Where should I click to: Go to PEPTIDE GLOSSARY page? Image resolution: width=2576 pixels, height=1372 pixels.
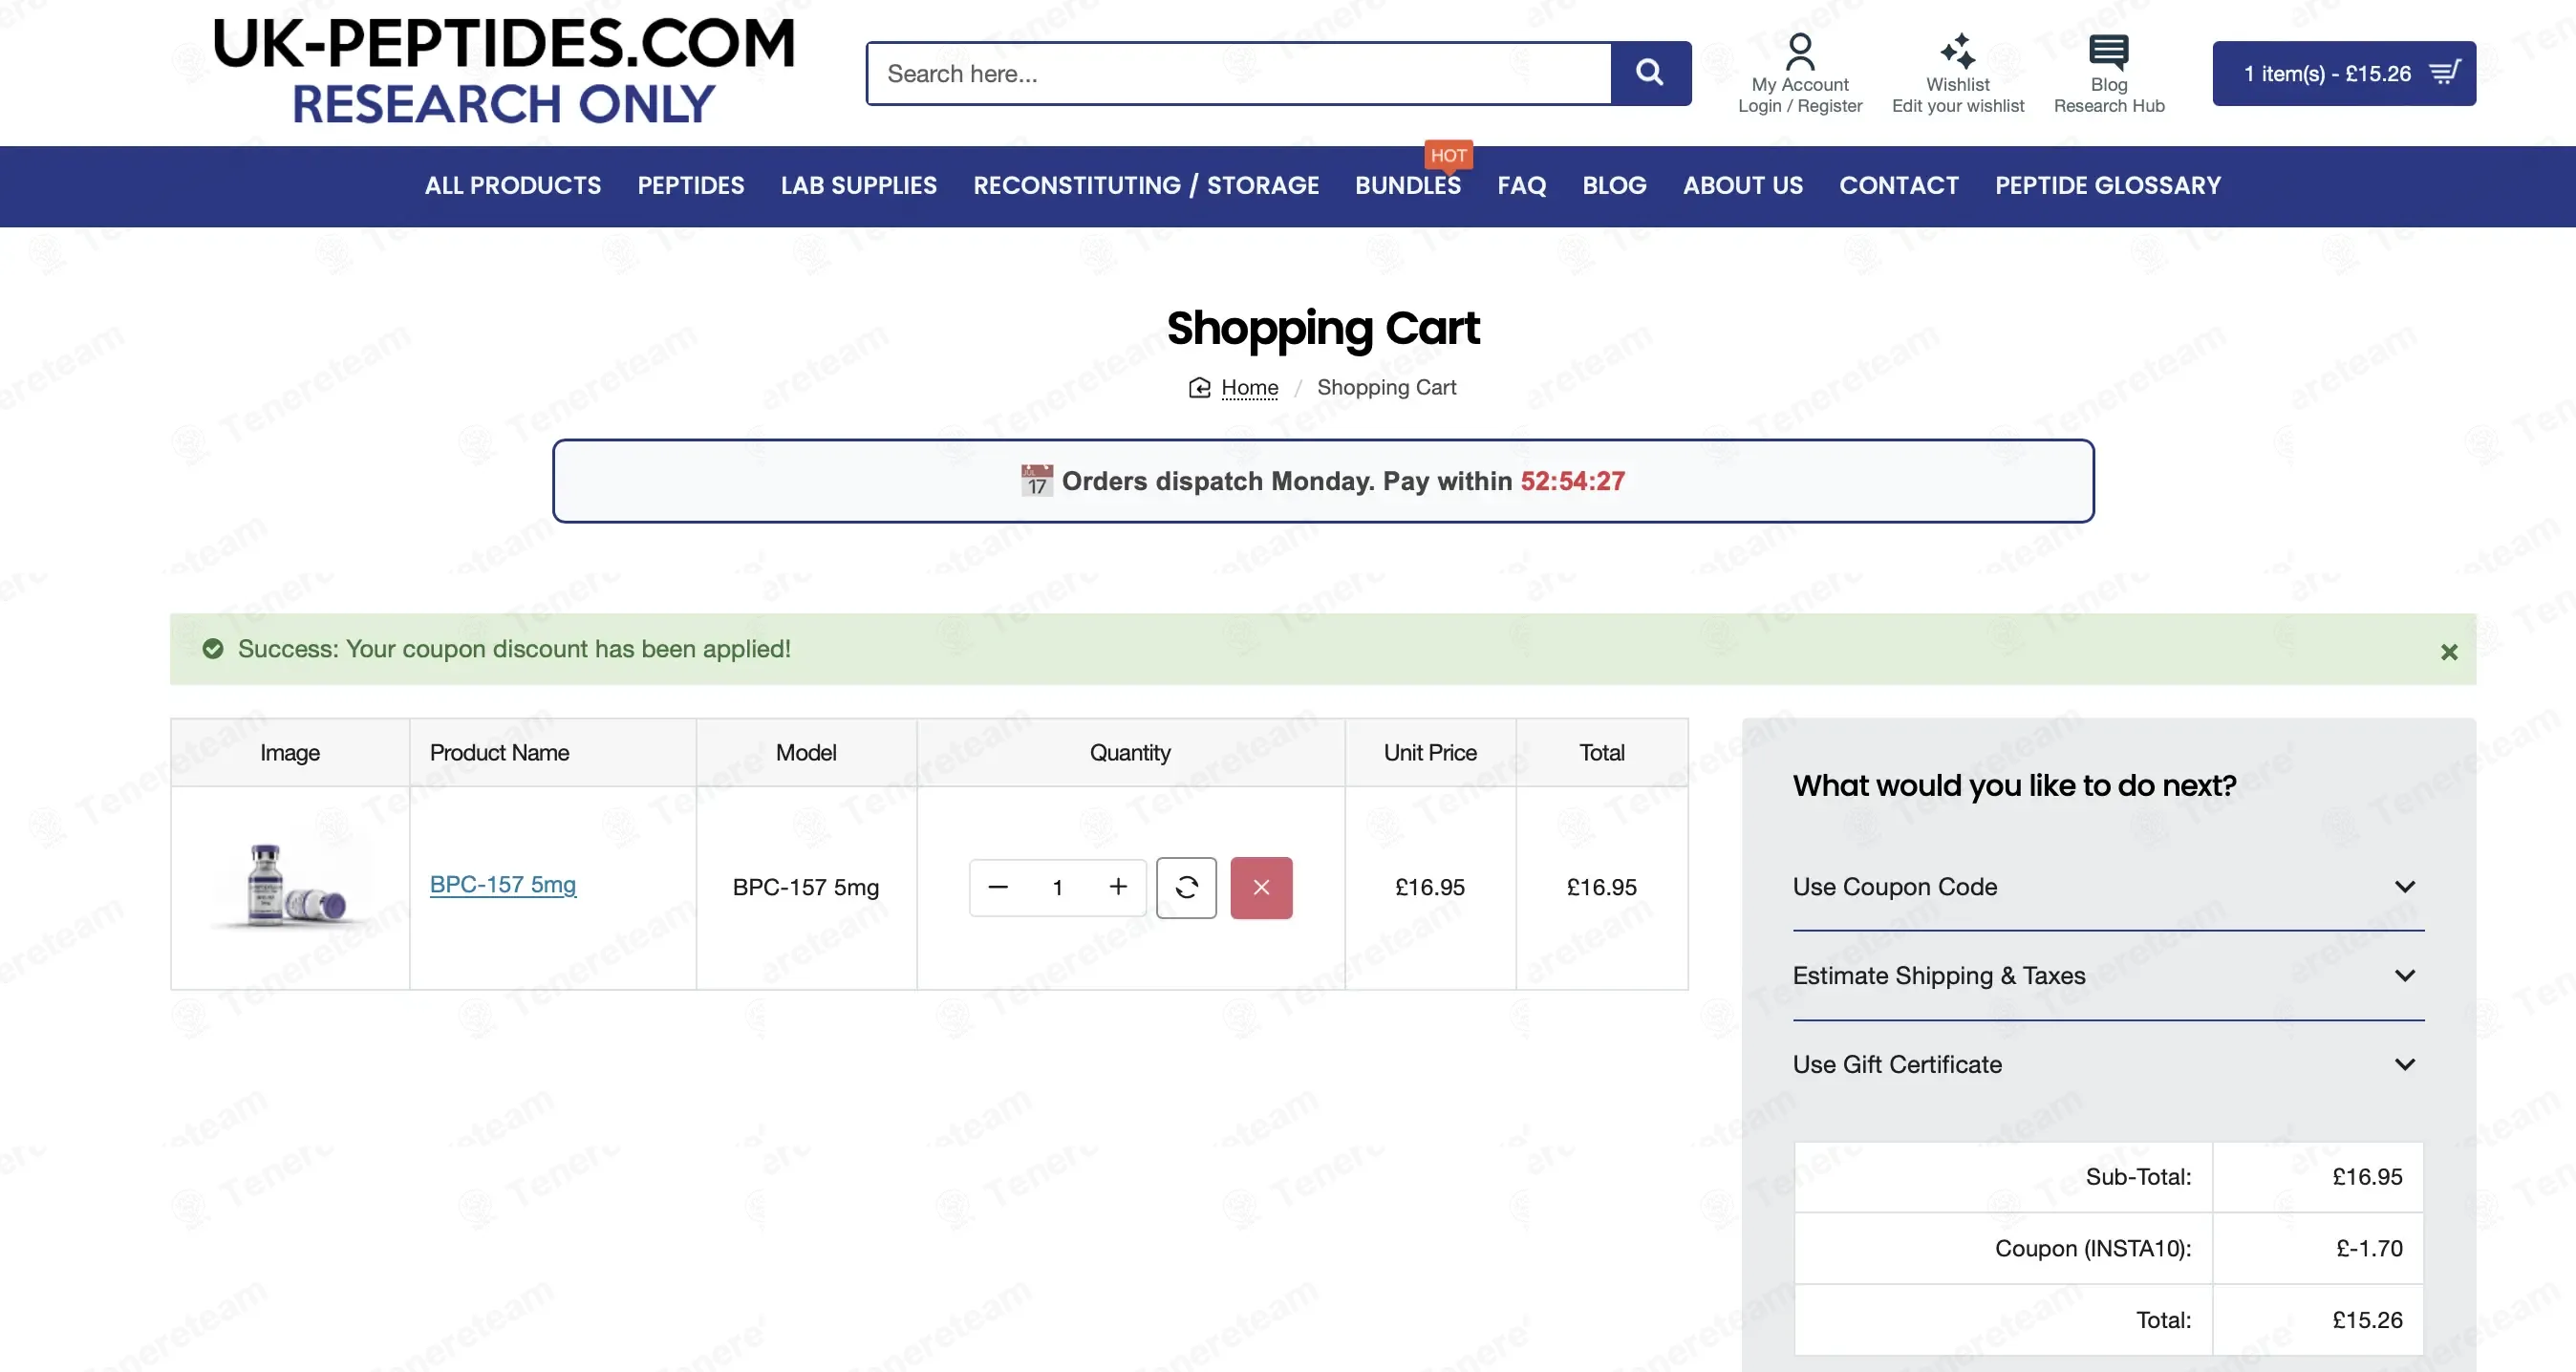point(2107,186)
